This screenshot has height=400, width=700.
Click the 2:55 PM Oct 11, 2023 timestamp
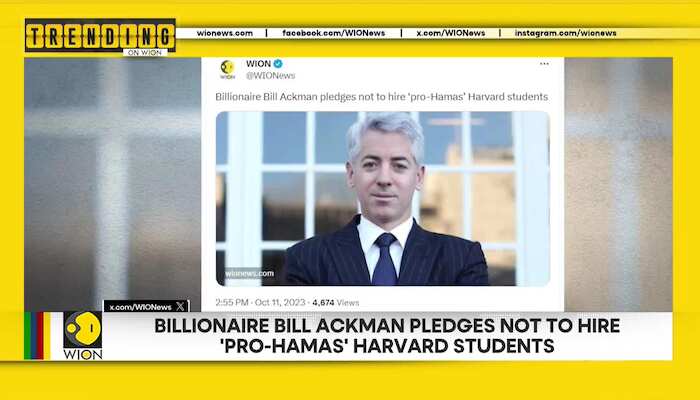[x=260, y=303]
